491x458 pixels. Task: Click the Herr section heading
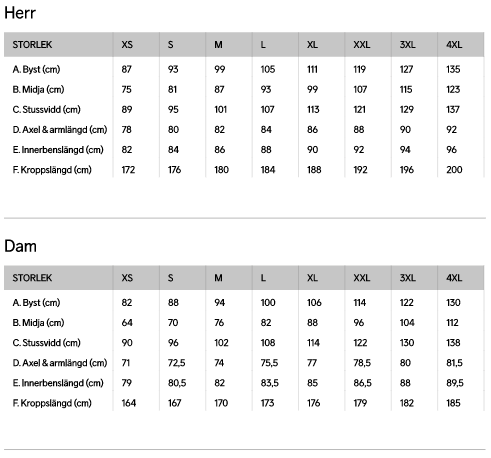(20, 13)
